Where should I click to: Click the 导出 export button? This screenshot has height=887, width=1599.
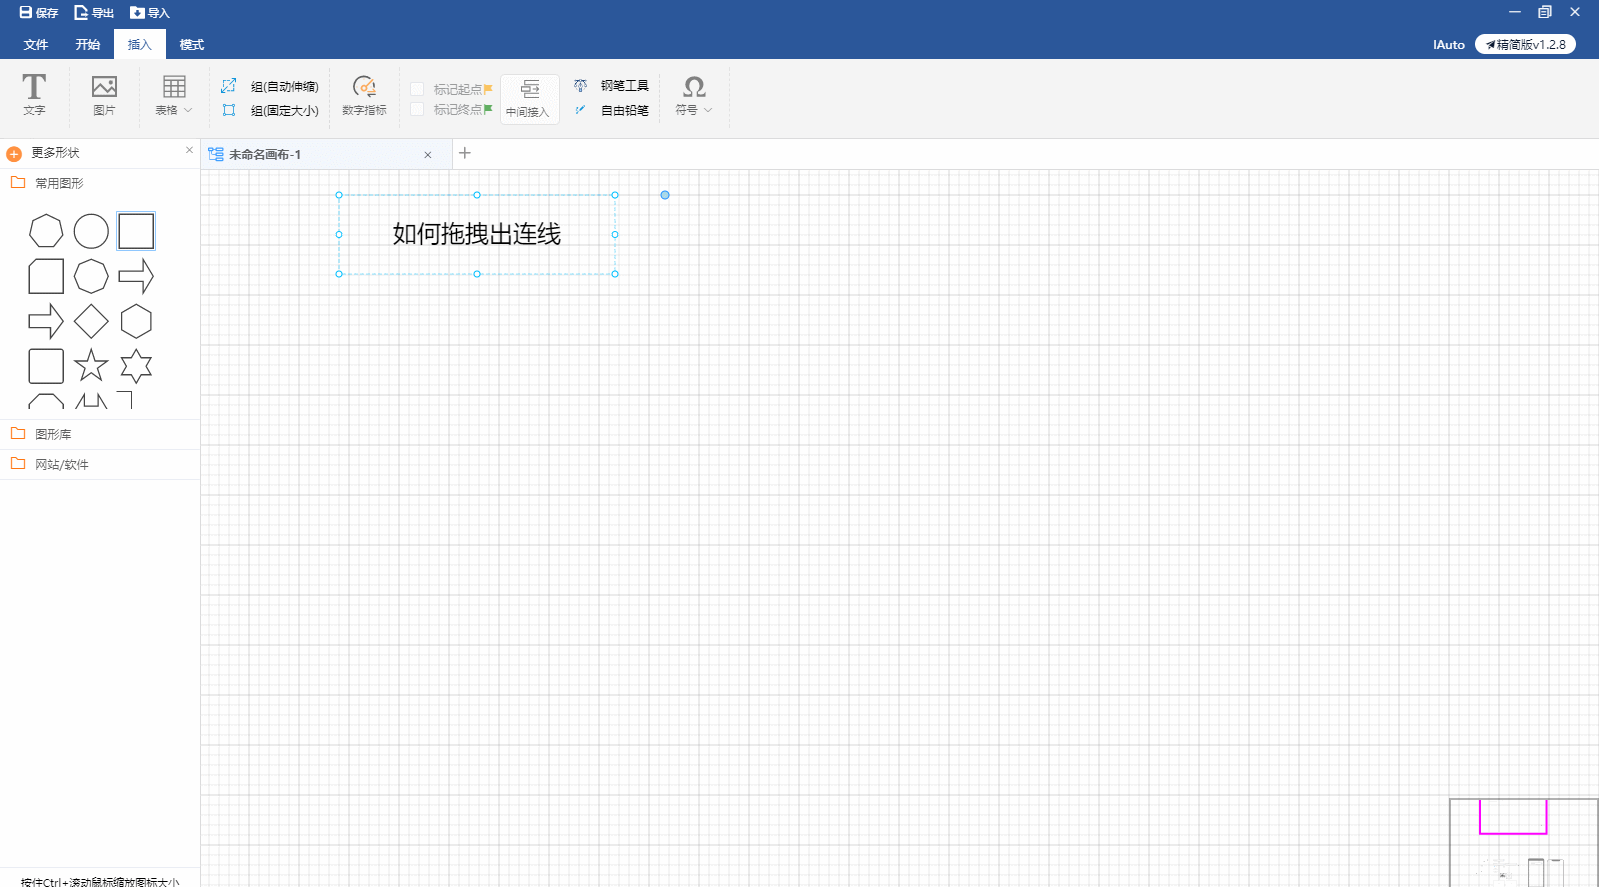click(x=94, y=13)
